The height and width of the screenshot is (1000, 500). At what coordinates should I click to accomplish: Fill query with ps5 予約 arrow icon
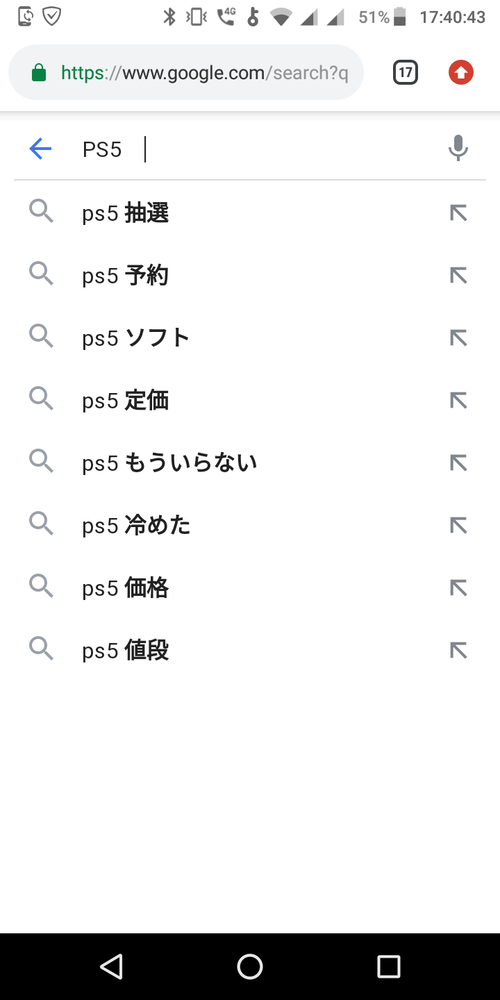tap(458, 276)
